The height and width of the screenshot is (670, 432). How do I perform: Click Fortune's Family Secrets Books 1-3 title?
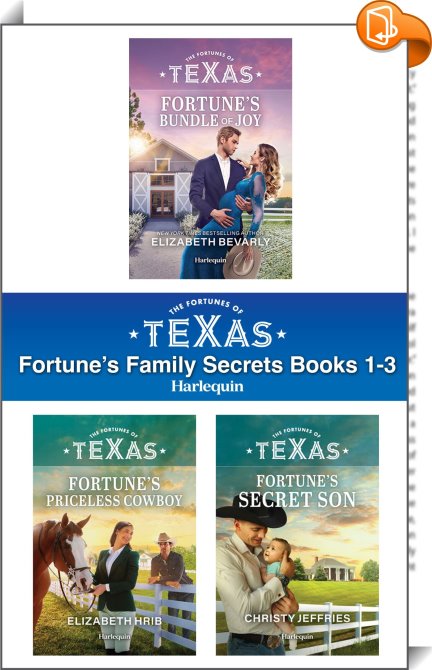coord(208,365)
